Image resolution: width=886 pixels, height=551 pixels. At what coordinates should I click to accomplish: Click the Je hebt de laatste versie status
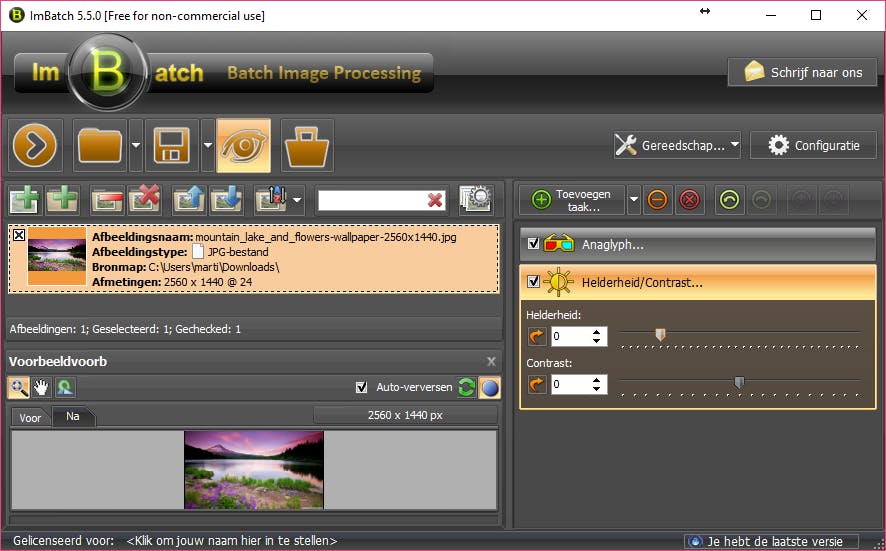pyautogui.click(x=771, y=541)
